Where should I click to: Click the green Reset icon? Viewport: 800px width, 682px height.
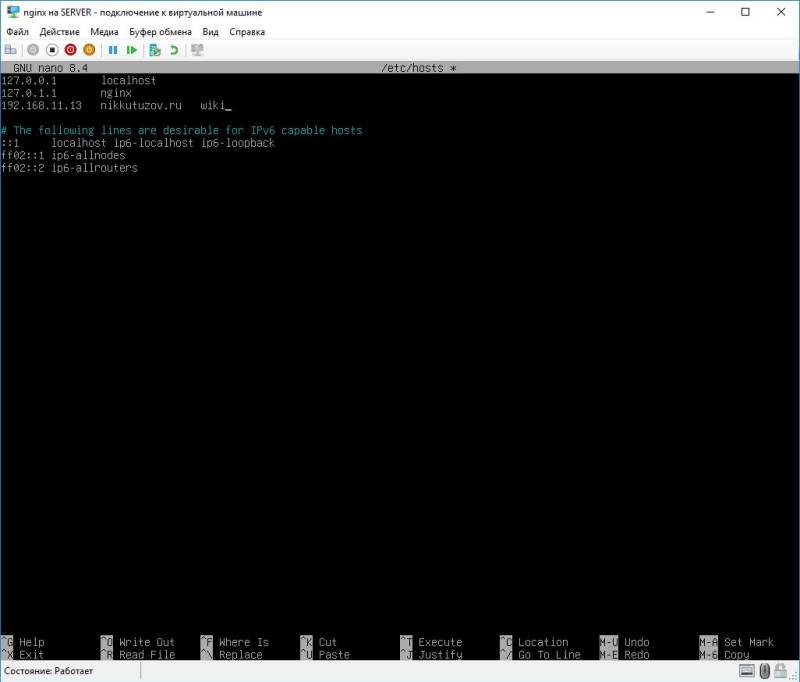tap(132, 50)
